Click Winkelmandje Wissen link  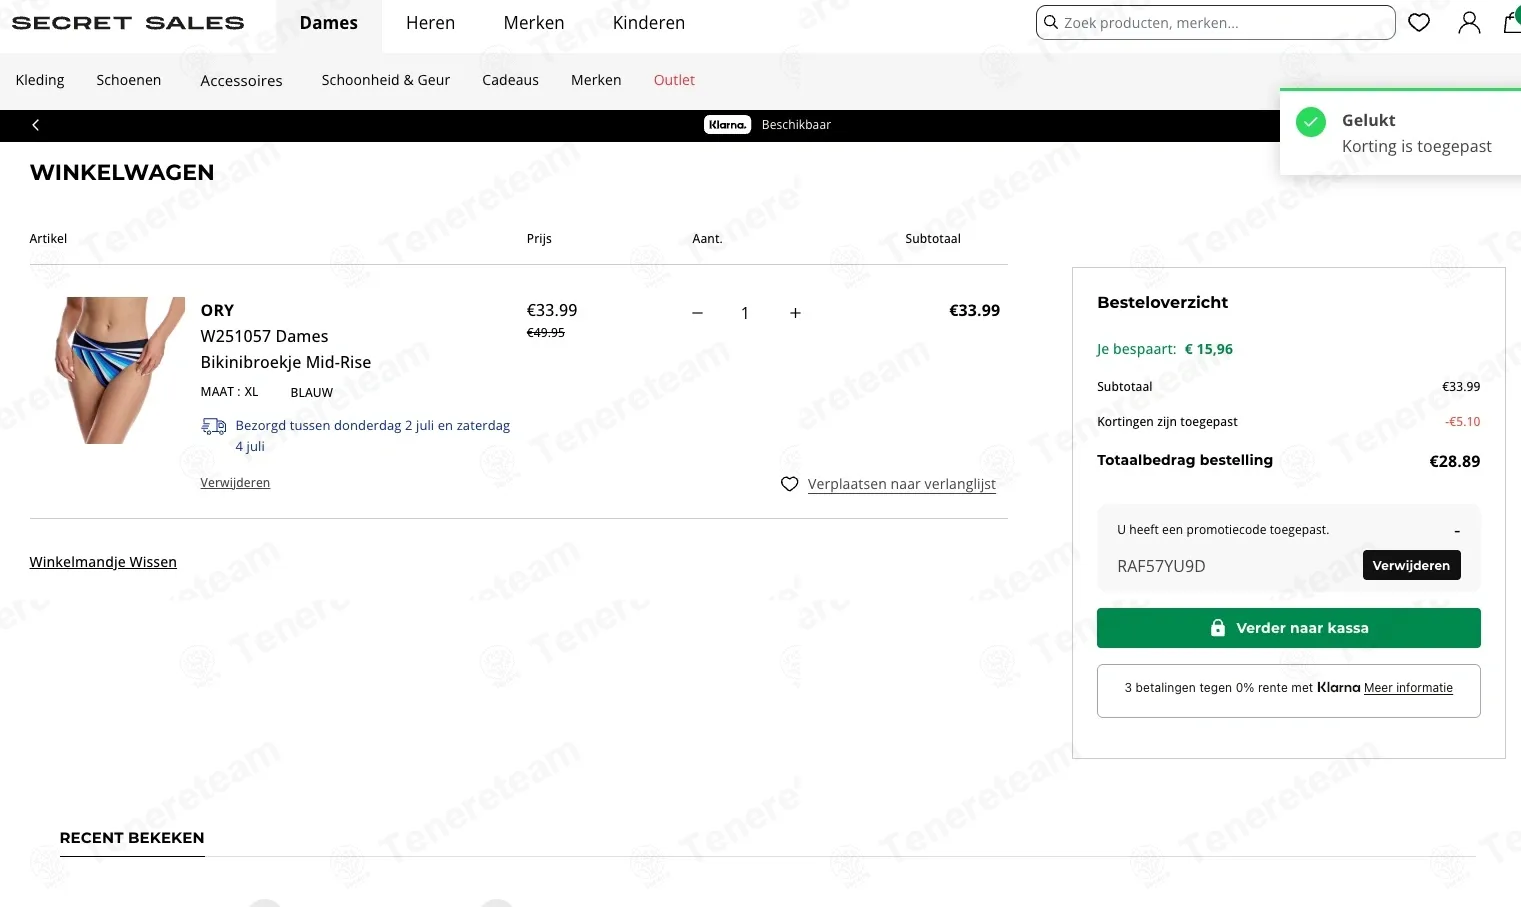pos(103,562)
